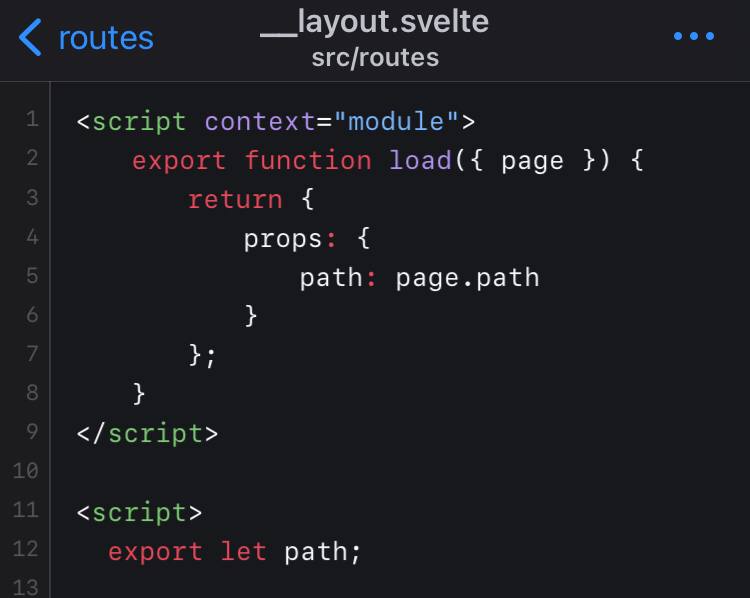Image resolution: width=750 pixels, height=598 pixels.
Task: Click the '};' on line 7
Action: click(x=202, y=355)
